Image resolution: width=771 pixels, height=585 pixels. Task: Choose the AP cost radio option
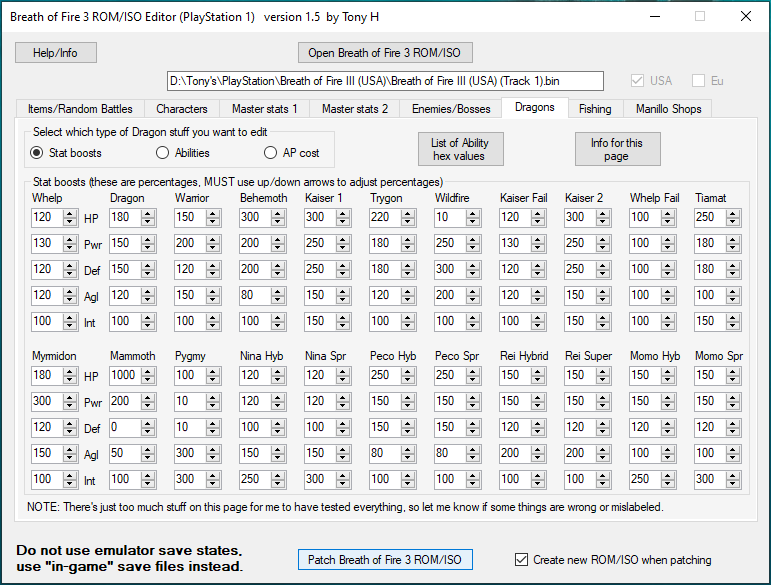pos(270,153)
